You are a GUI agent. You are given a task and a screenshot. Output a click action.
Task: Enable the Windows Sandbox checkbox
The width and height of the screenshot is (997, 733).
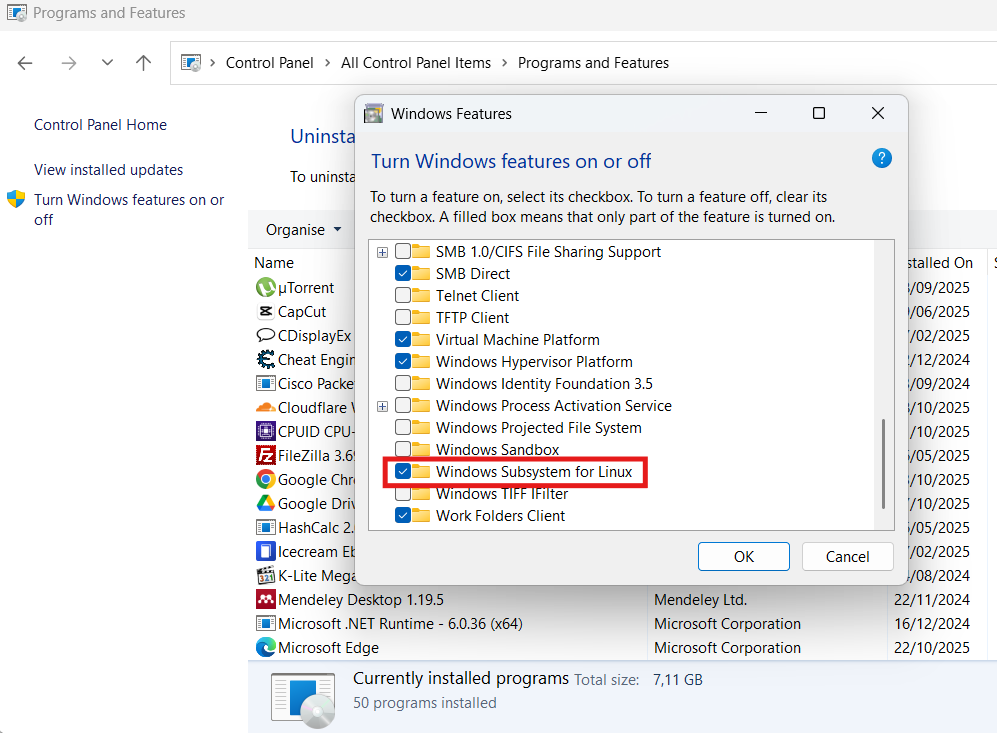click(403, 450)
